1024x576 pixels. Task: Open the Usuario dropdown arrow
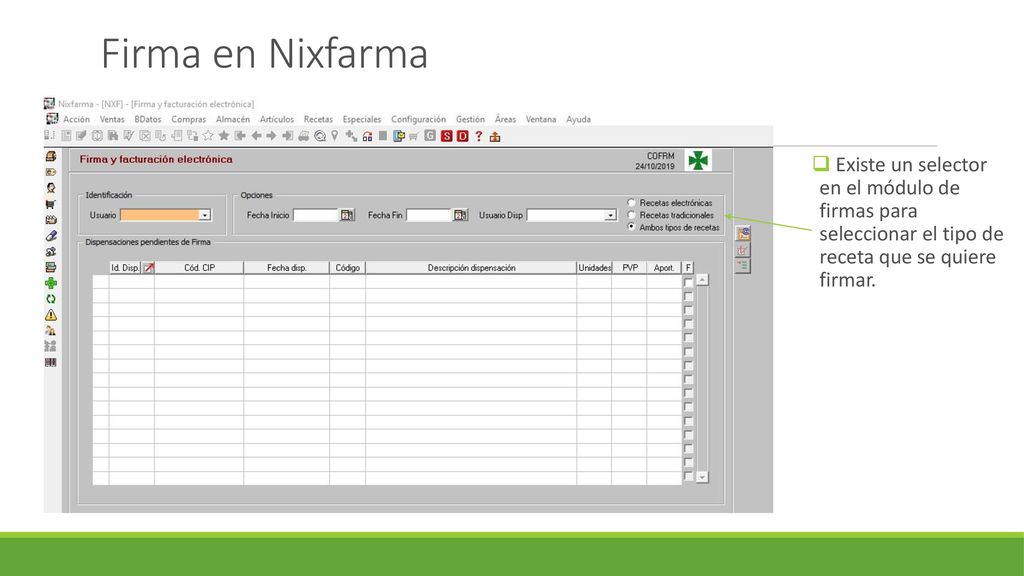[204, 215]
